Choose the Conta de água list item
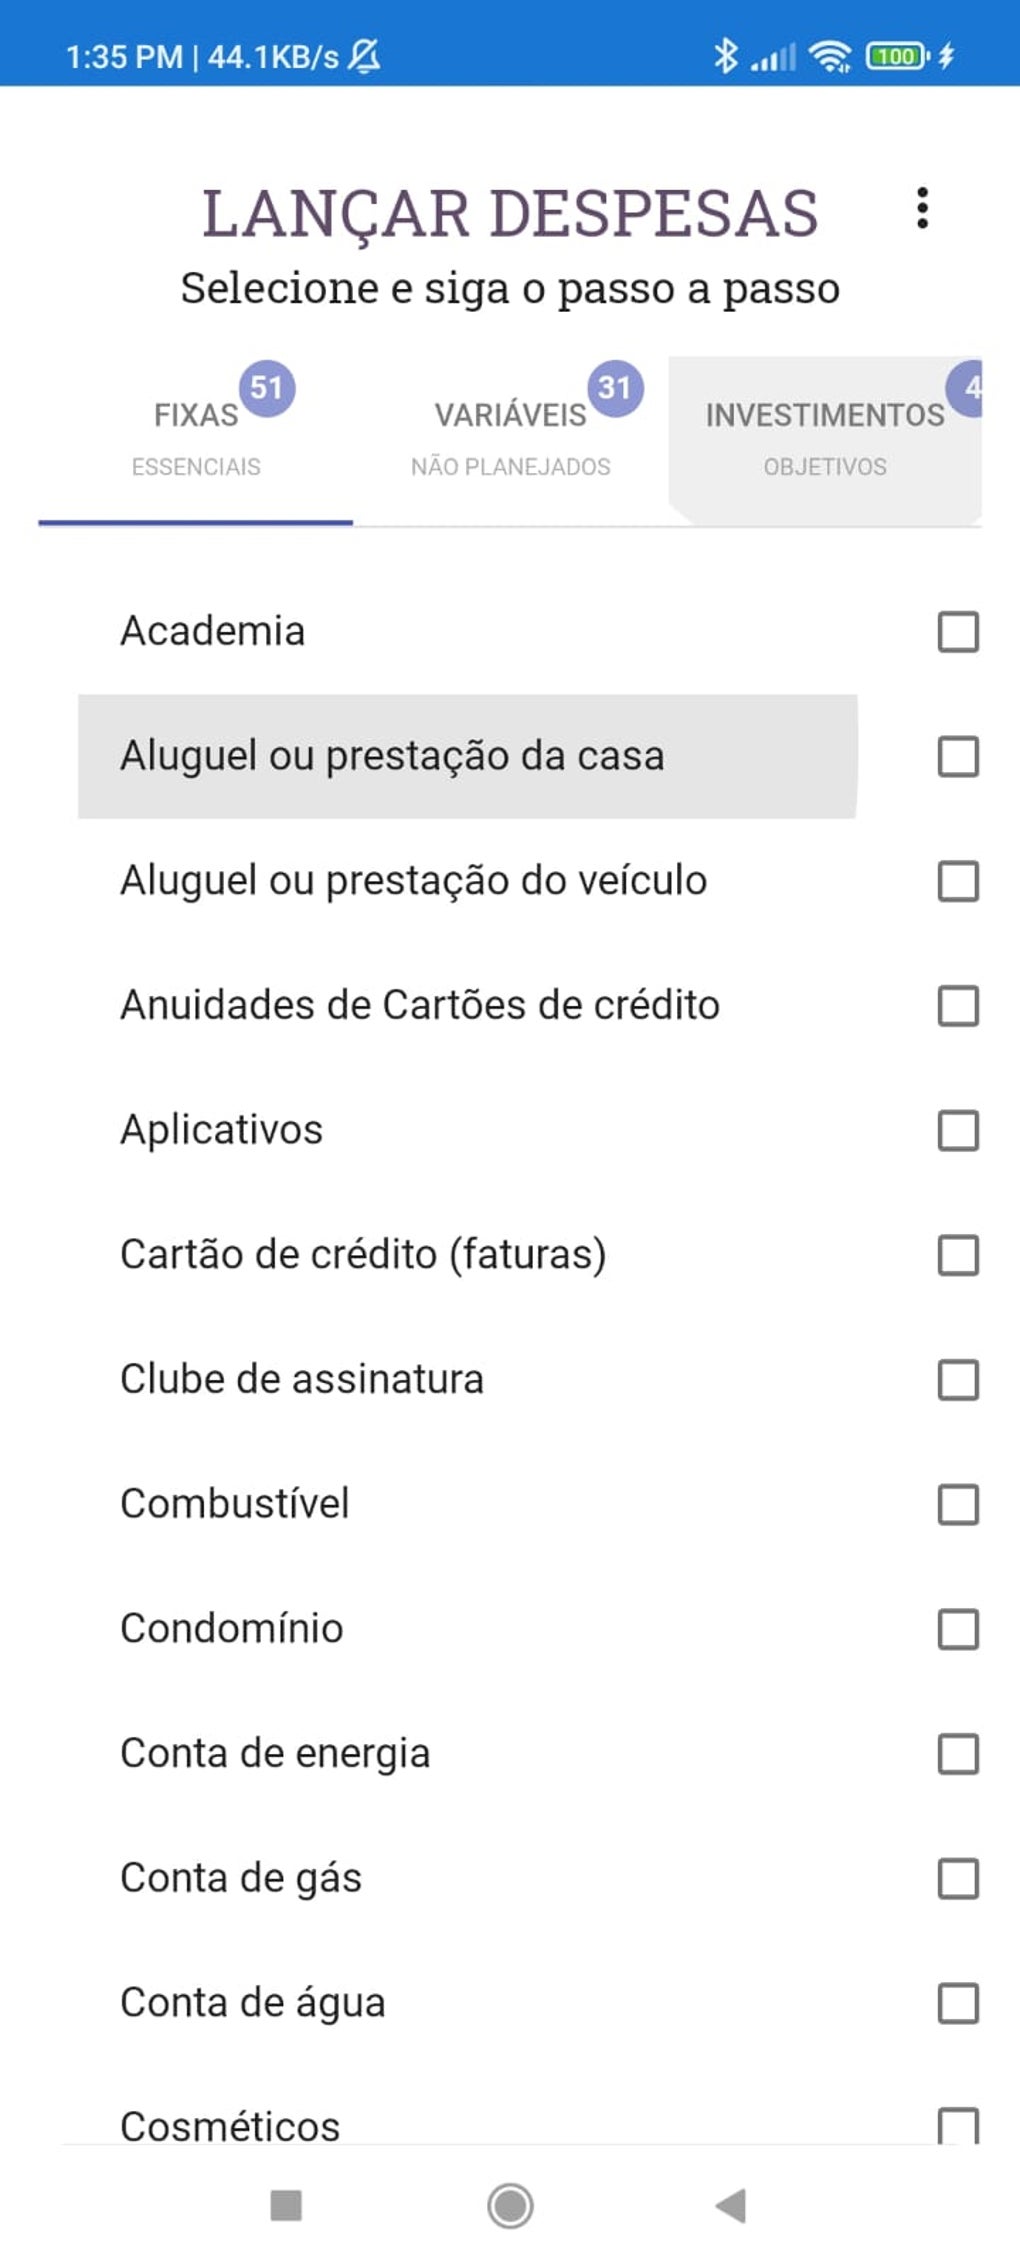1020x2267 pixels. (253, 2003)
